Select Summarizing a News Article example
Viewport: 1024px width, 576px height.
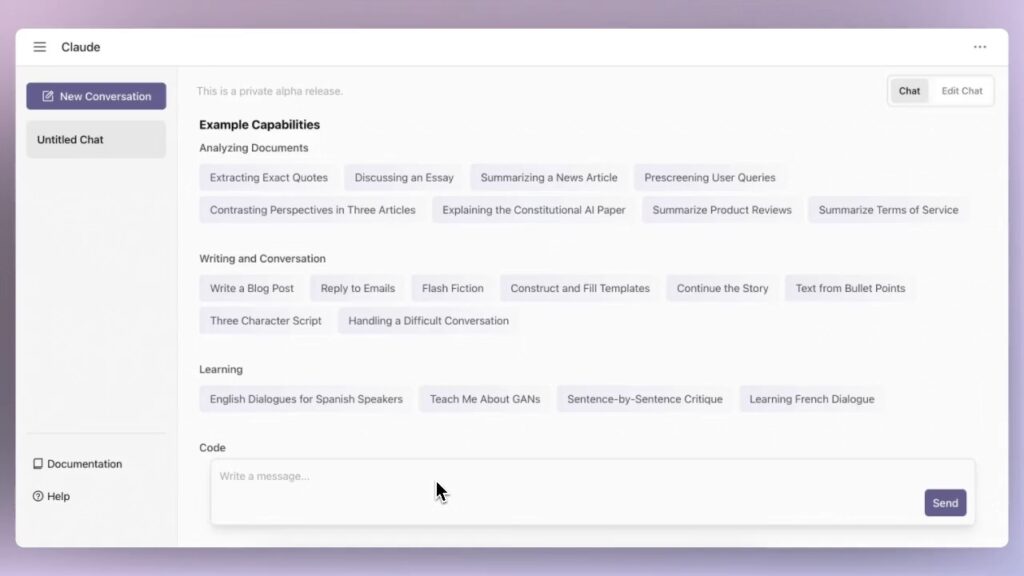pos(548,178)
